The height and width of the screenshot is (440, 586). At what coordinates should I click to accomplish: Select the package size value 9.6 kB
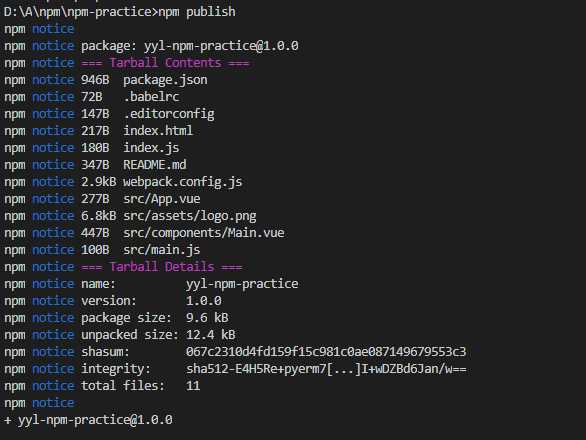click(207, 317)
